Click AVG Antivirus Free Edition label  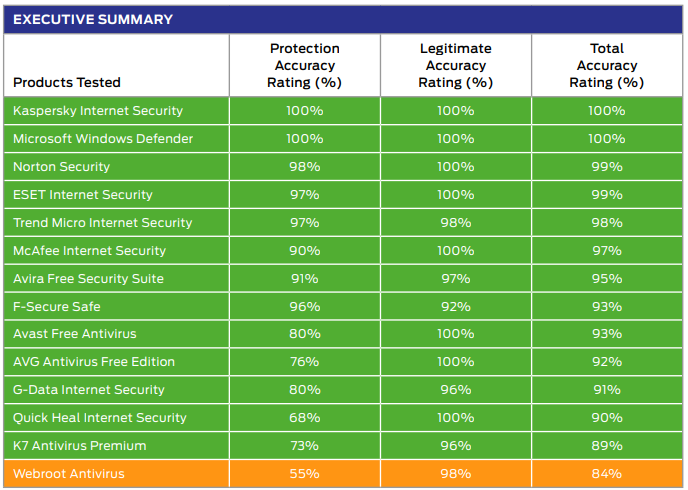(94, 361)
